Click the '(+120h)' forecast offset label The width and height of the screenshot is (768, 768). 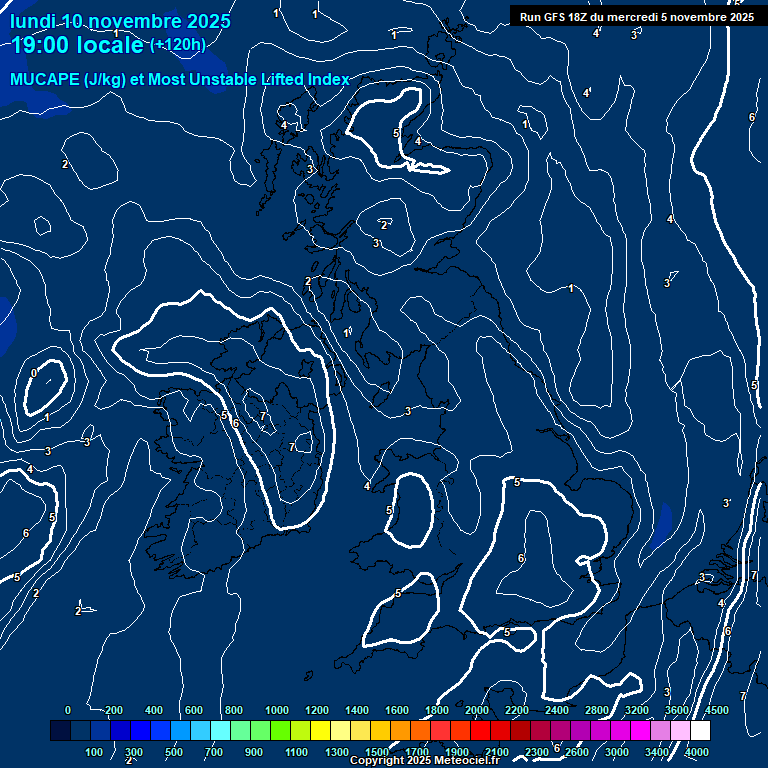(x=178, y=45)
